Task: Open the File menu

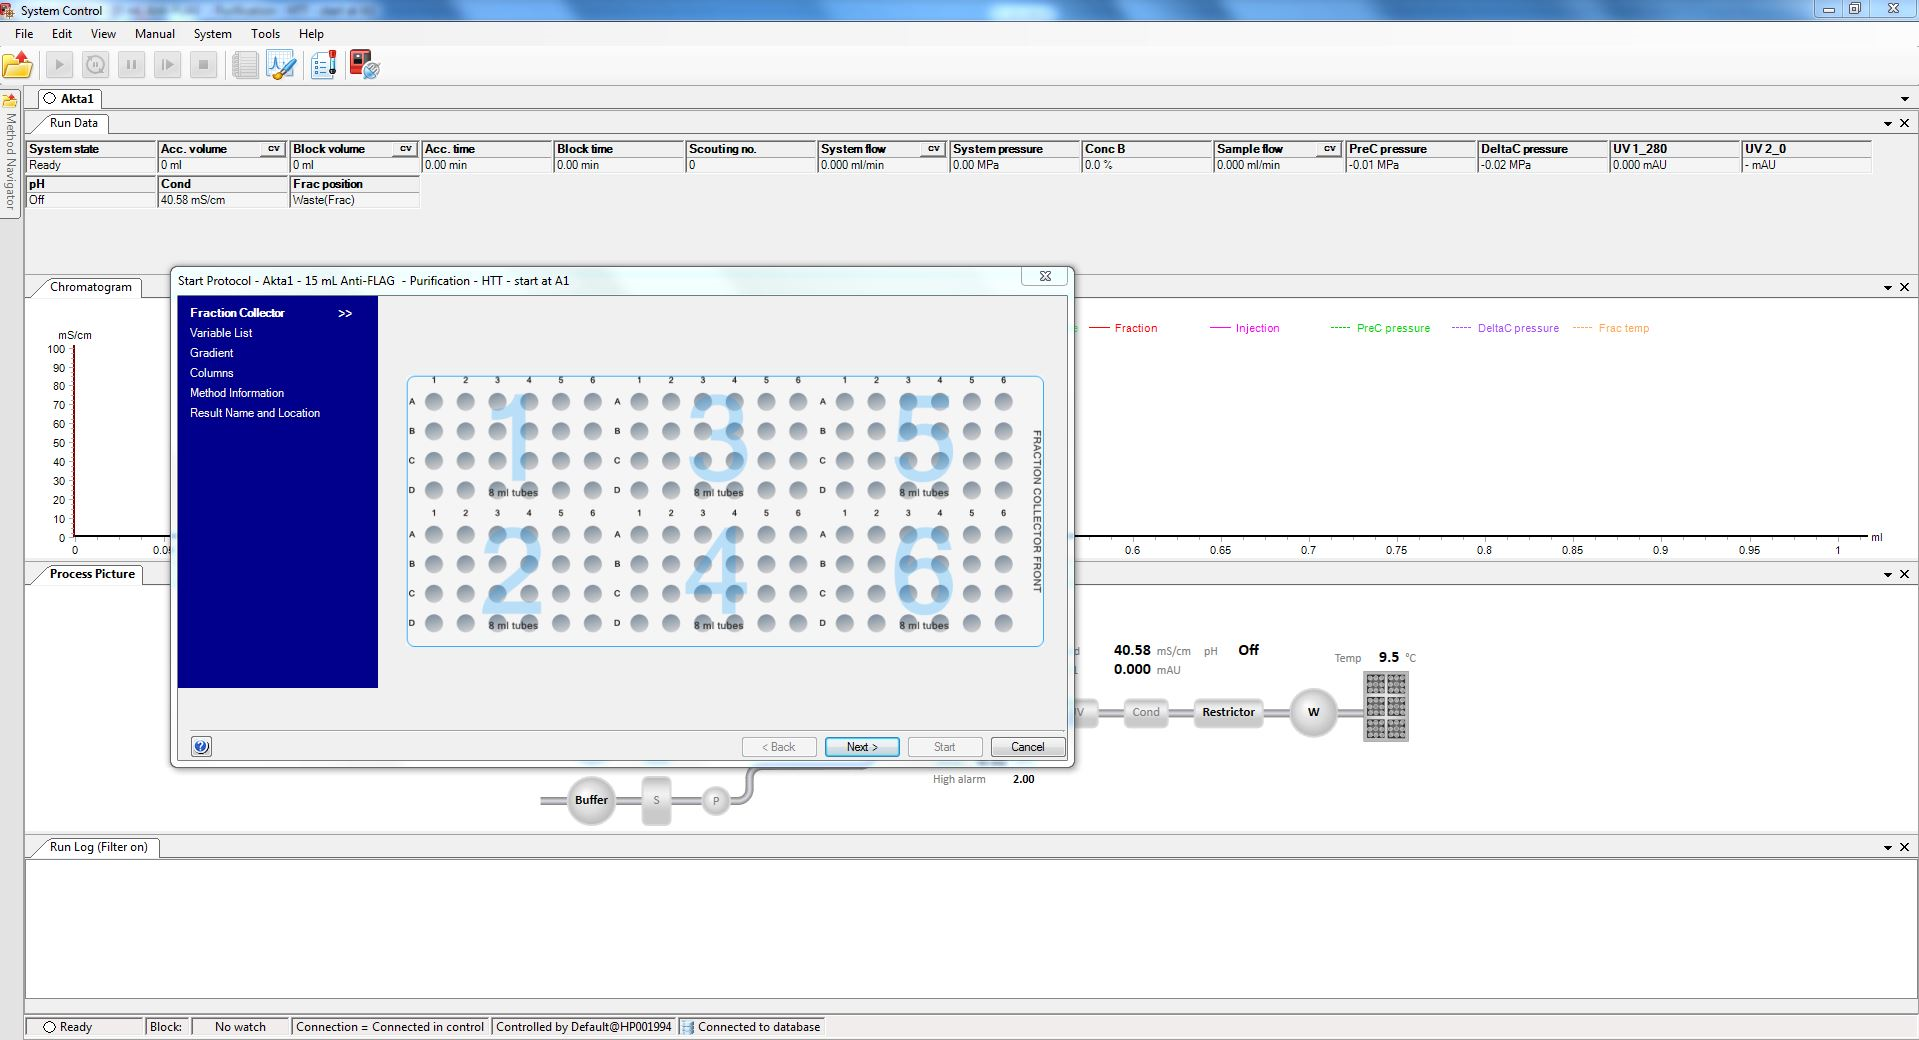Action: pyautogui.click(x=24, y=34)
